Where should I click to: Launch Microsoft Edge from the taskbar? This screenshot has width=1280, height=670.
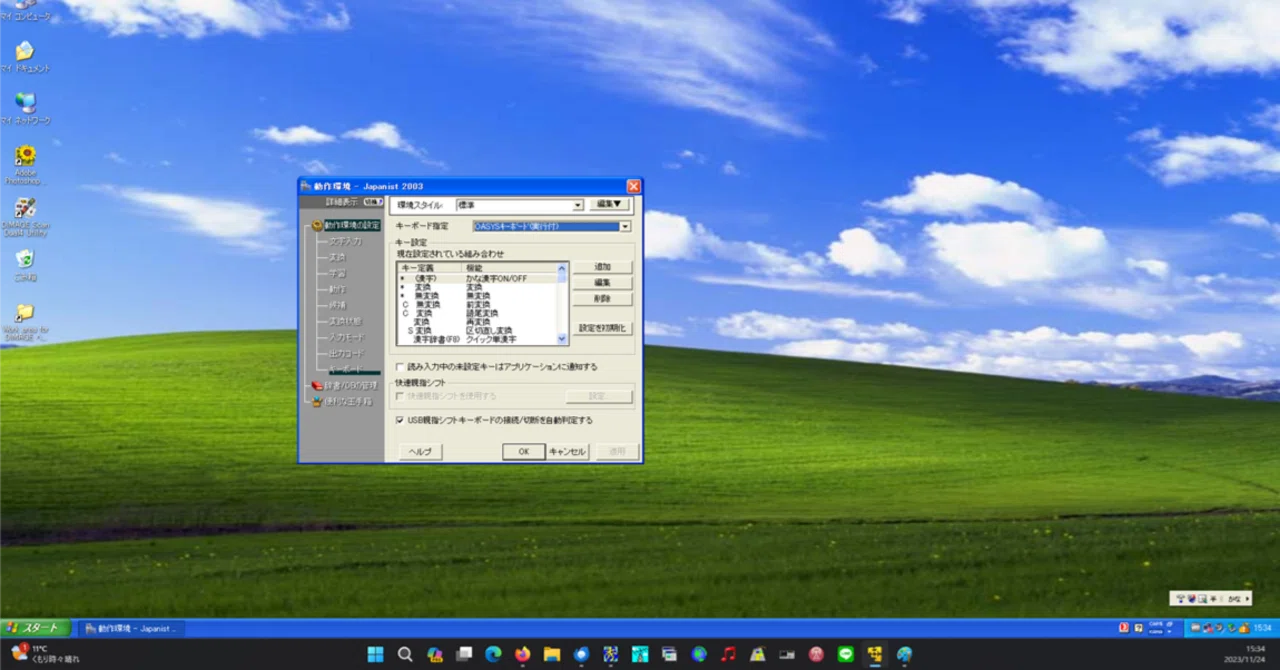[x=493, y=654]
